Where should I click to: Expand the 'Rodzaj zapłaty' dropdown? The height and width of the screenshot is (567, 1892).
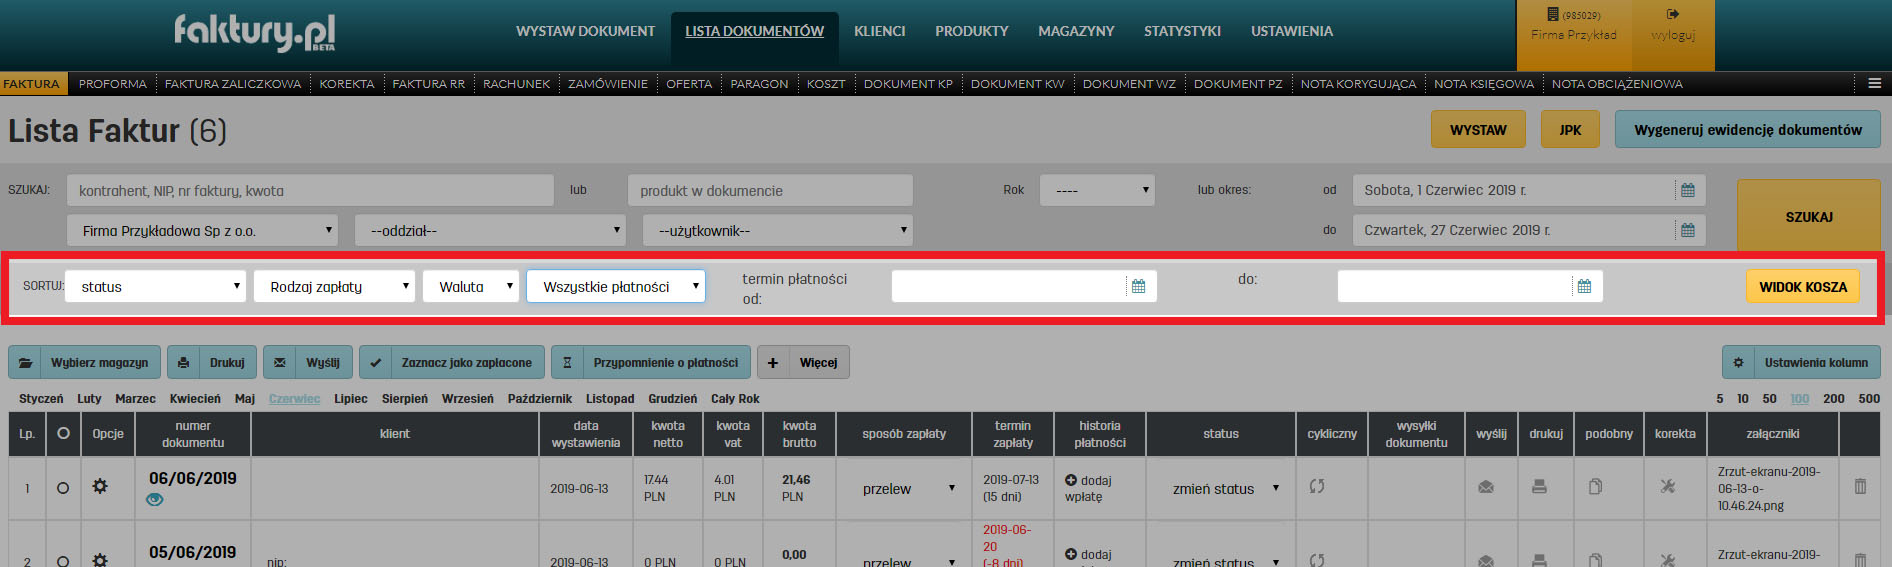334,287
